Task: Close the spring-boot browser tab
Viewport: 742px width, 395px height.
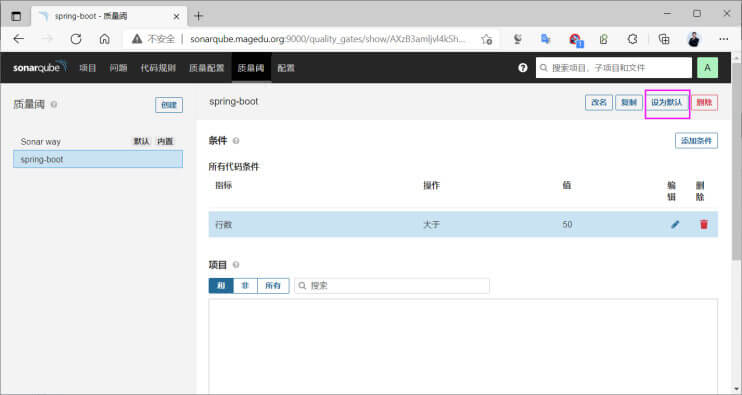Action: point(177,17)
